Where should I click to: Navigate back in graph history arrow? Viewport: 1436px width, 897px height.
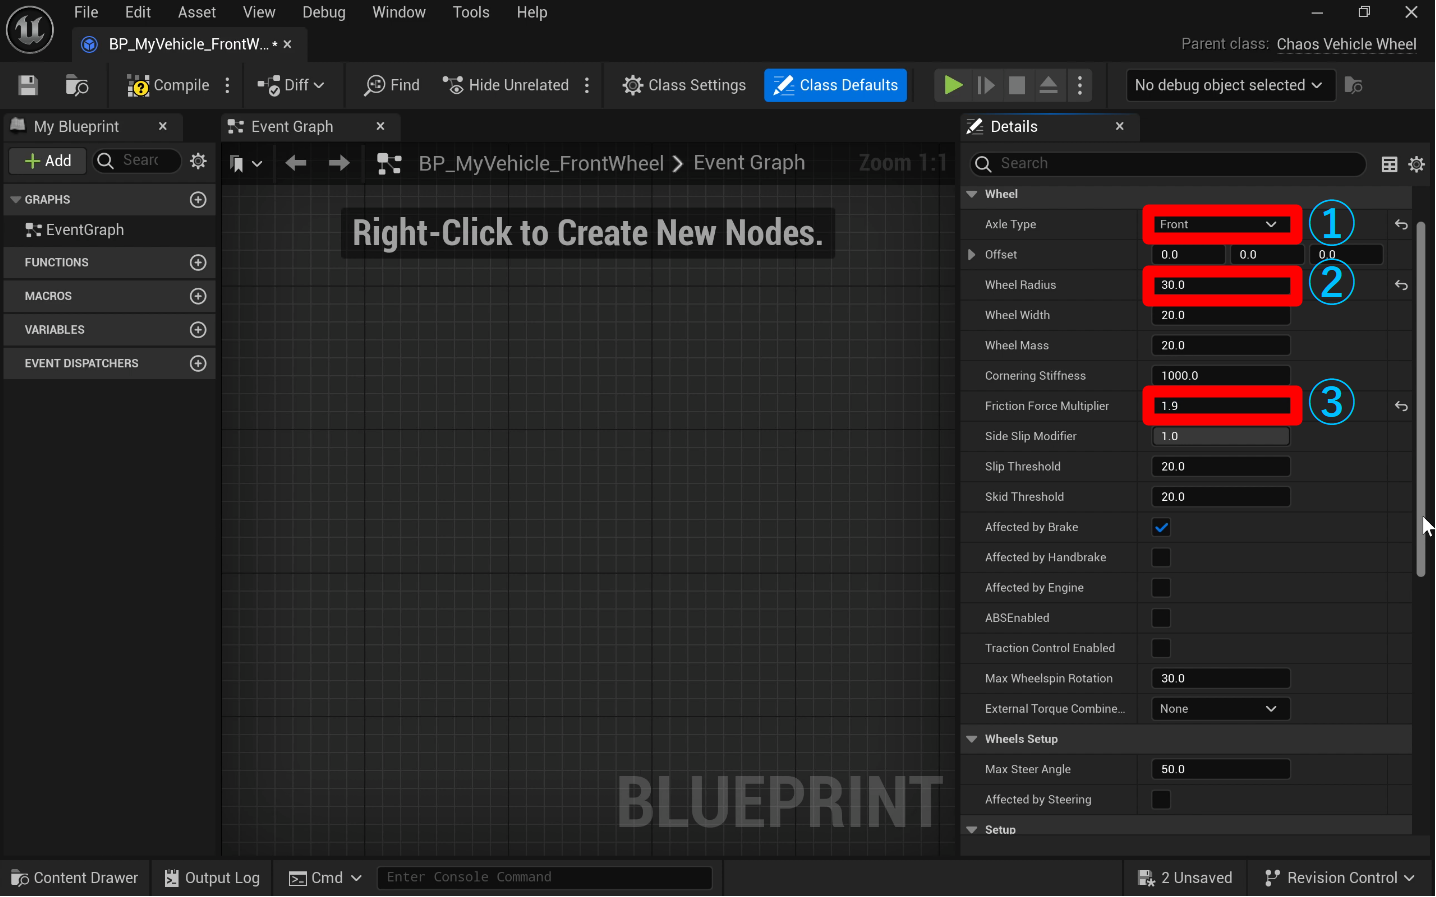tap(296, 163)
